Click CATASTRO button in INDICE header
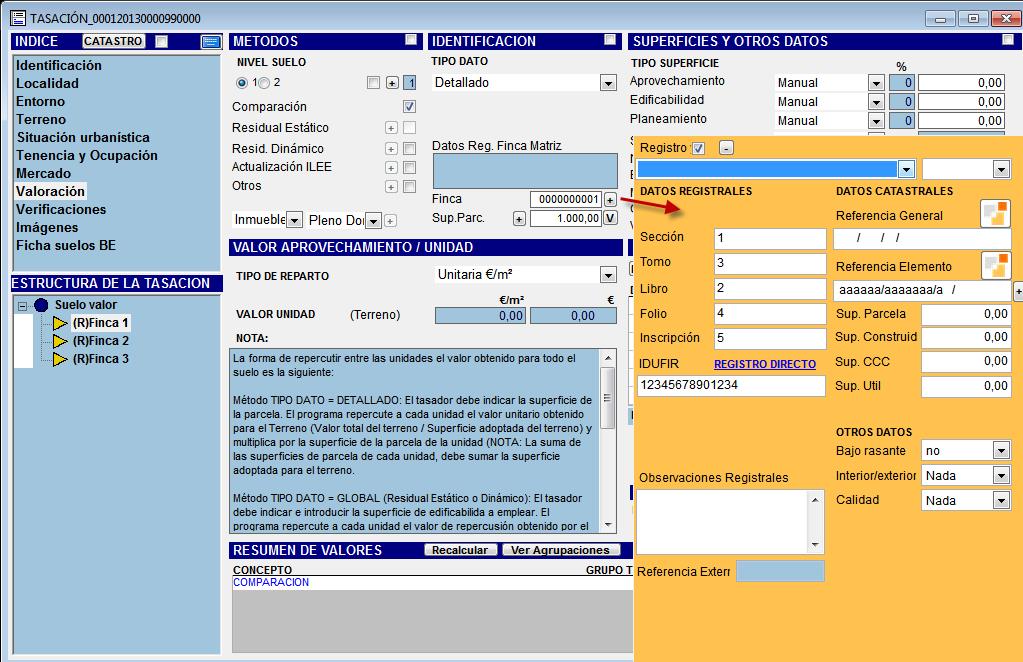Image resolution: width=1023 pixels, height=662 pixels. [x=113, y=41]
